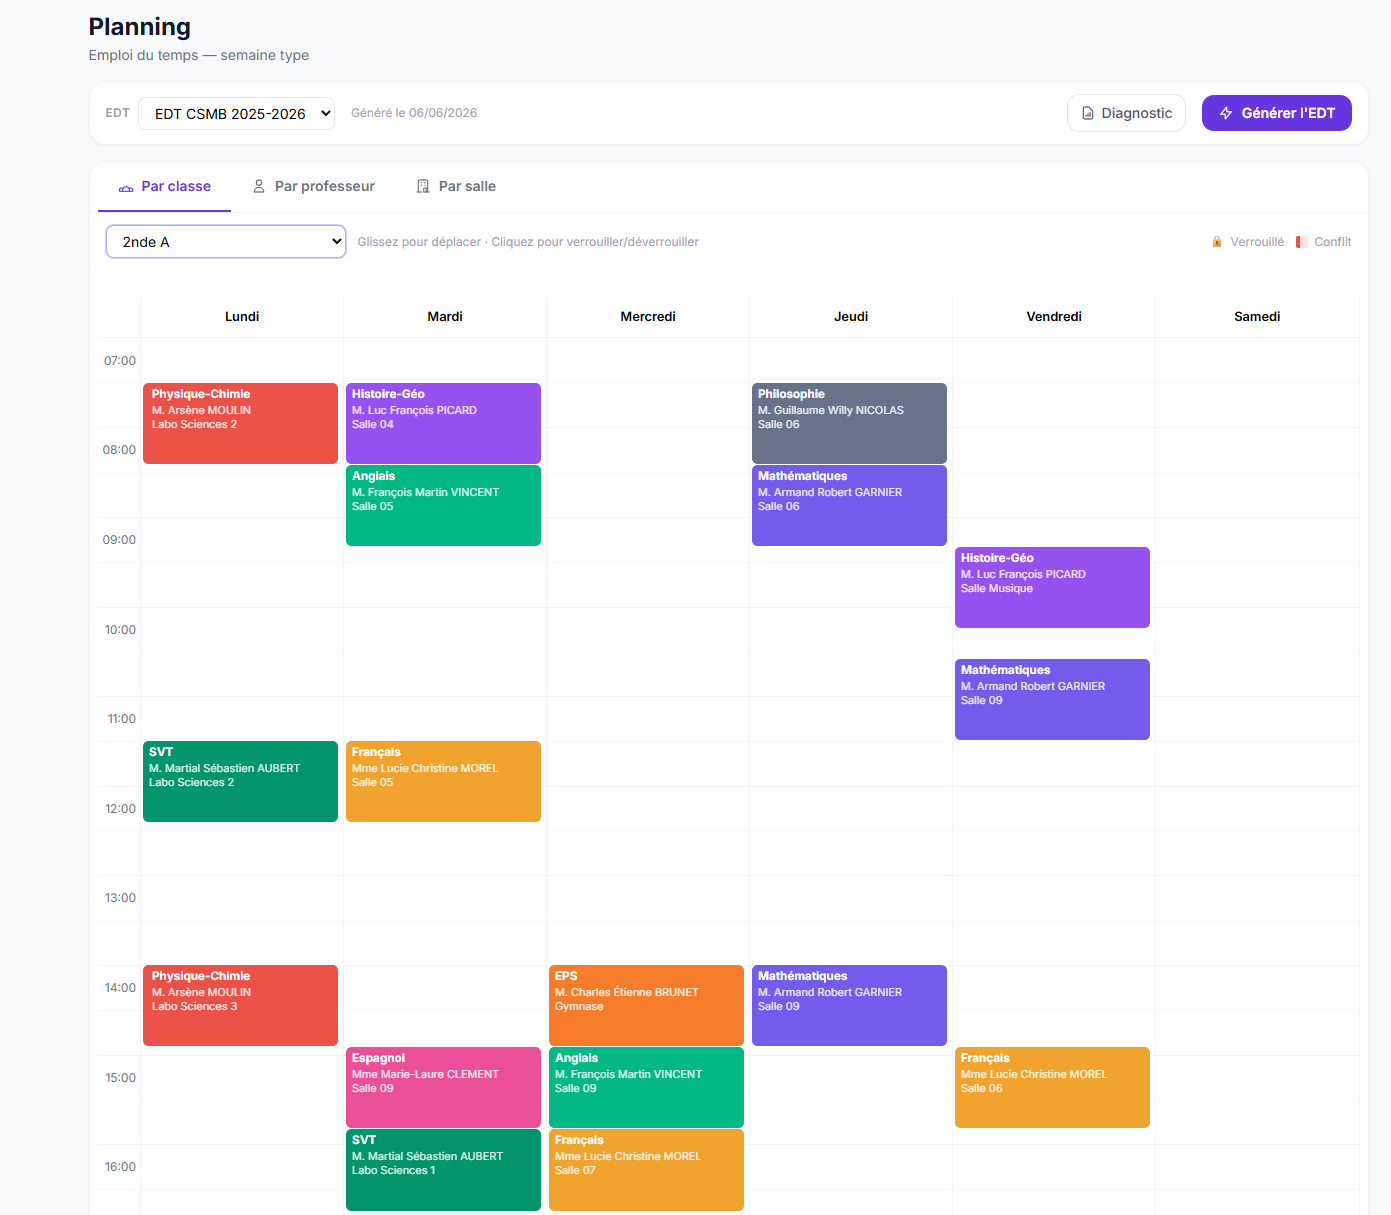Click the 16:00 time label
Image resolution: width=1391 pixels, height=1215 pixels.
click(x=120, y=1167)
